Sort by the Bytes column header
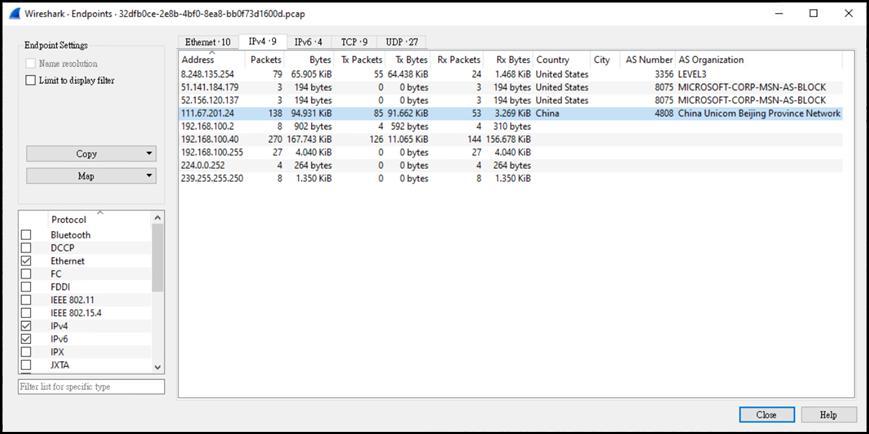 (x=309, y=59)
